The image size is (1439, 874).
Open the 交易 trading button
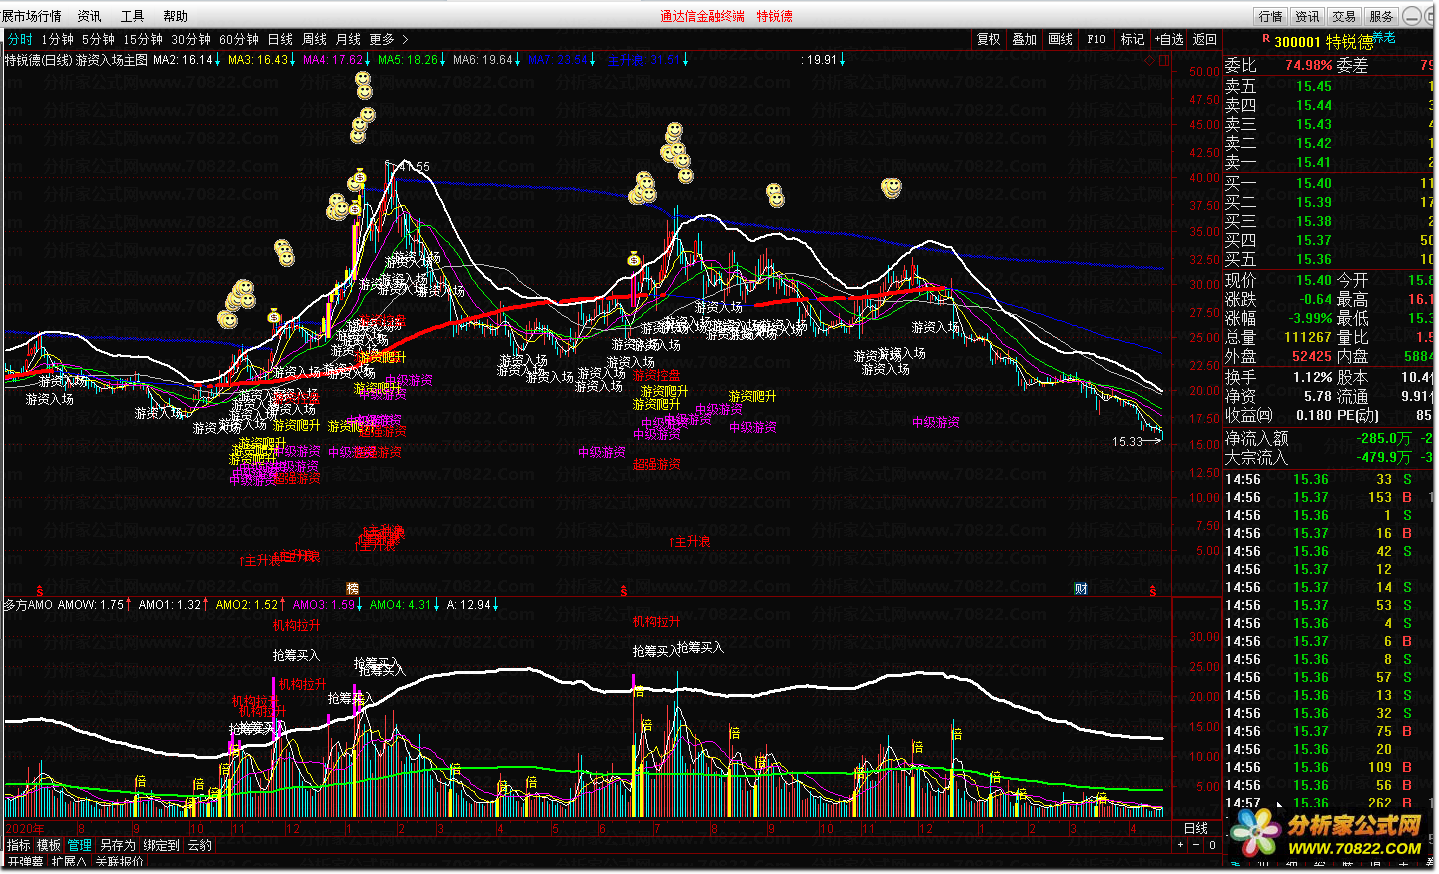click(x=1345, y=16)
